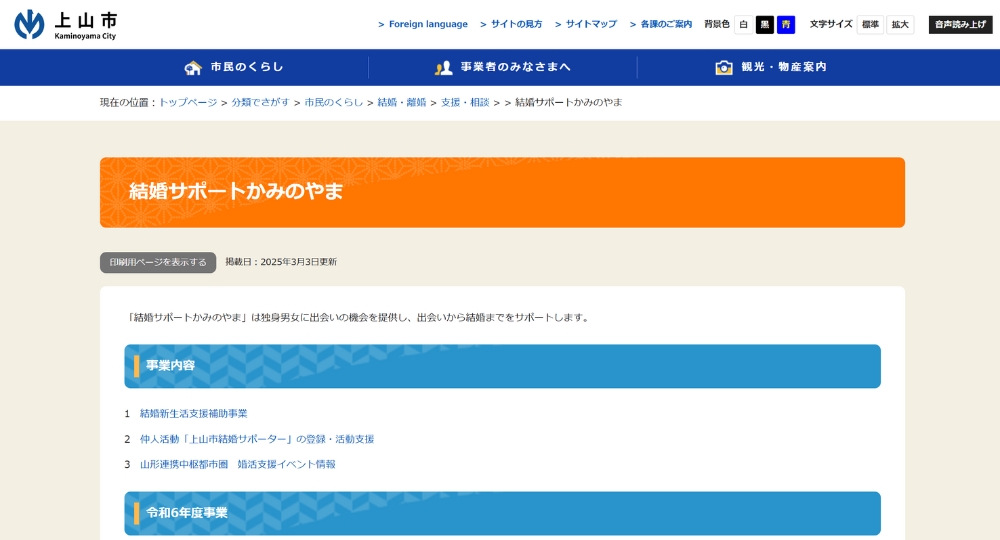
Task: Set background color to blue (青)
Action: 786,24
